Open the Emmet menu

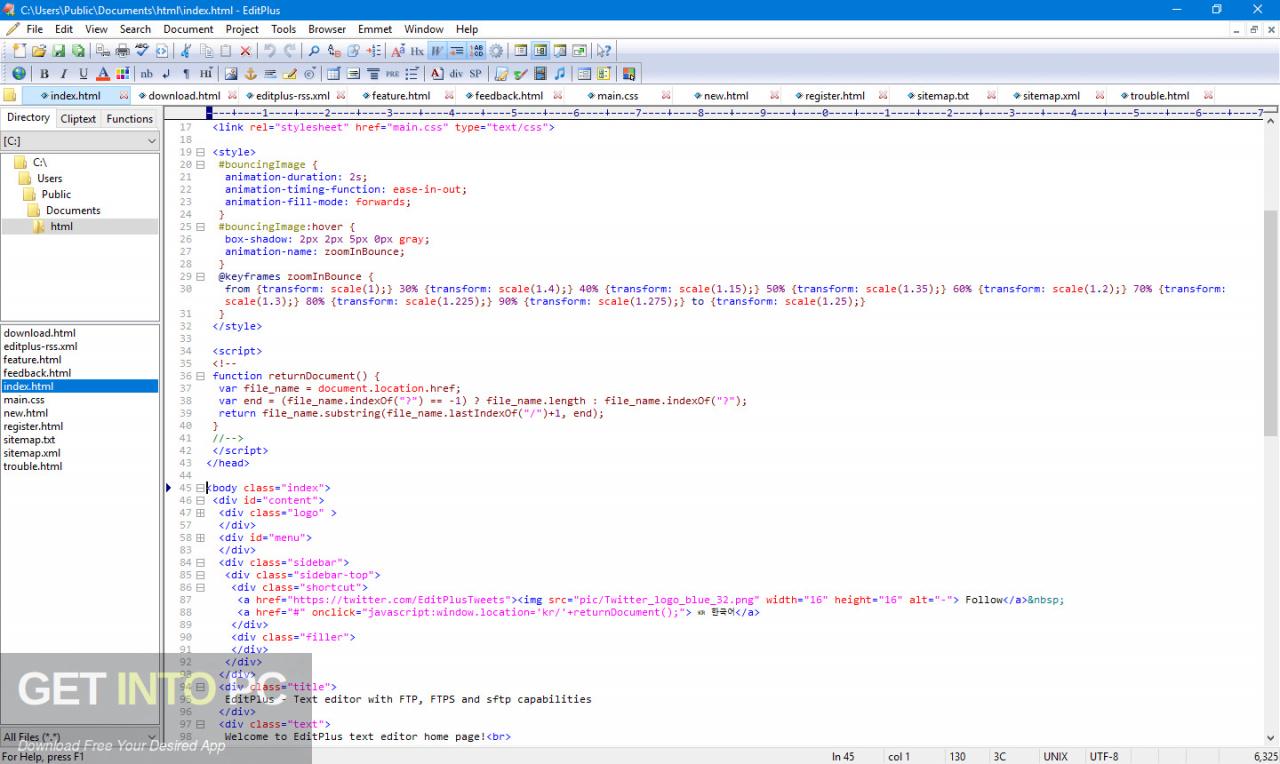pyautogui.click(x=375, y=29)
